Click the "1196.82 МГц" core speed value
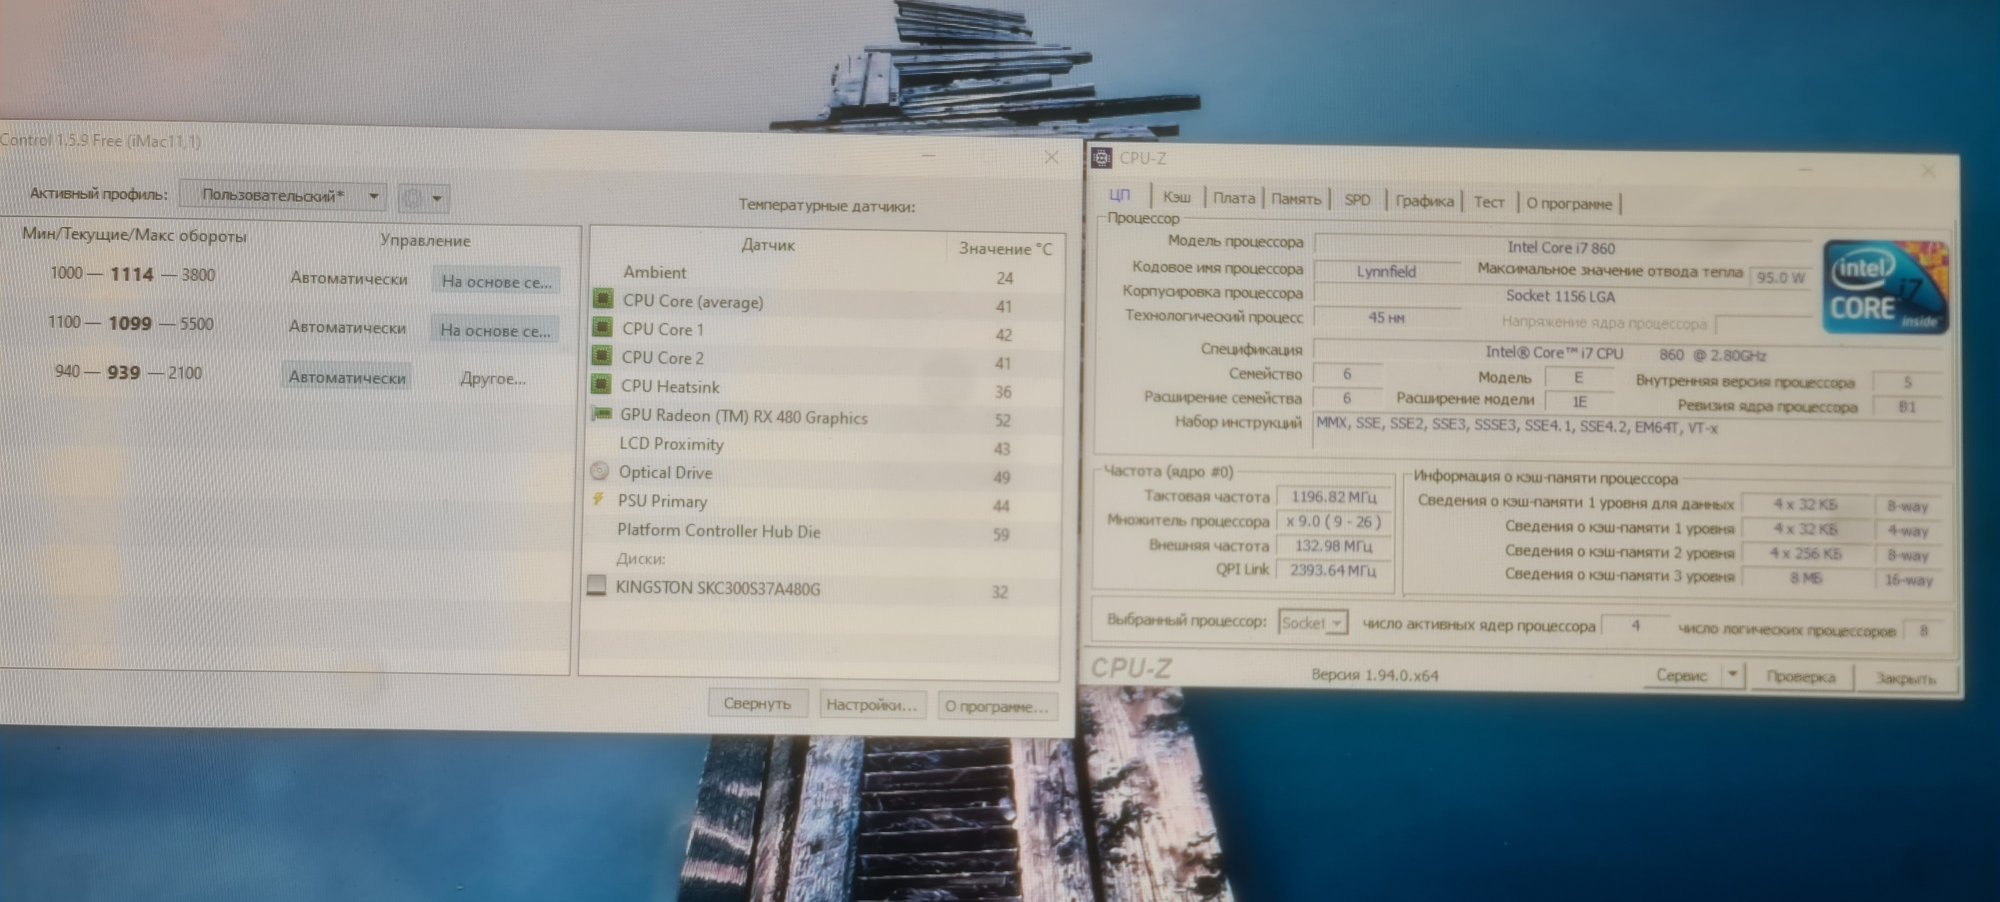 point(1333,497)
